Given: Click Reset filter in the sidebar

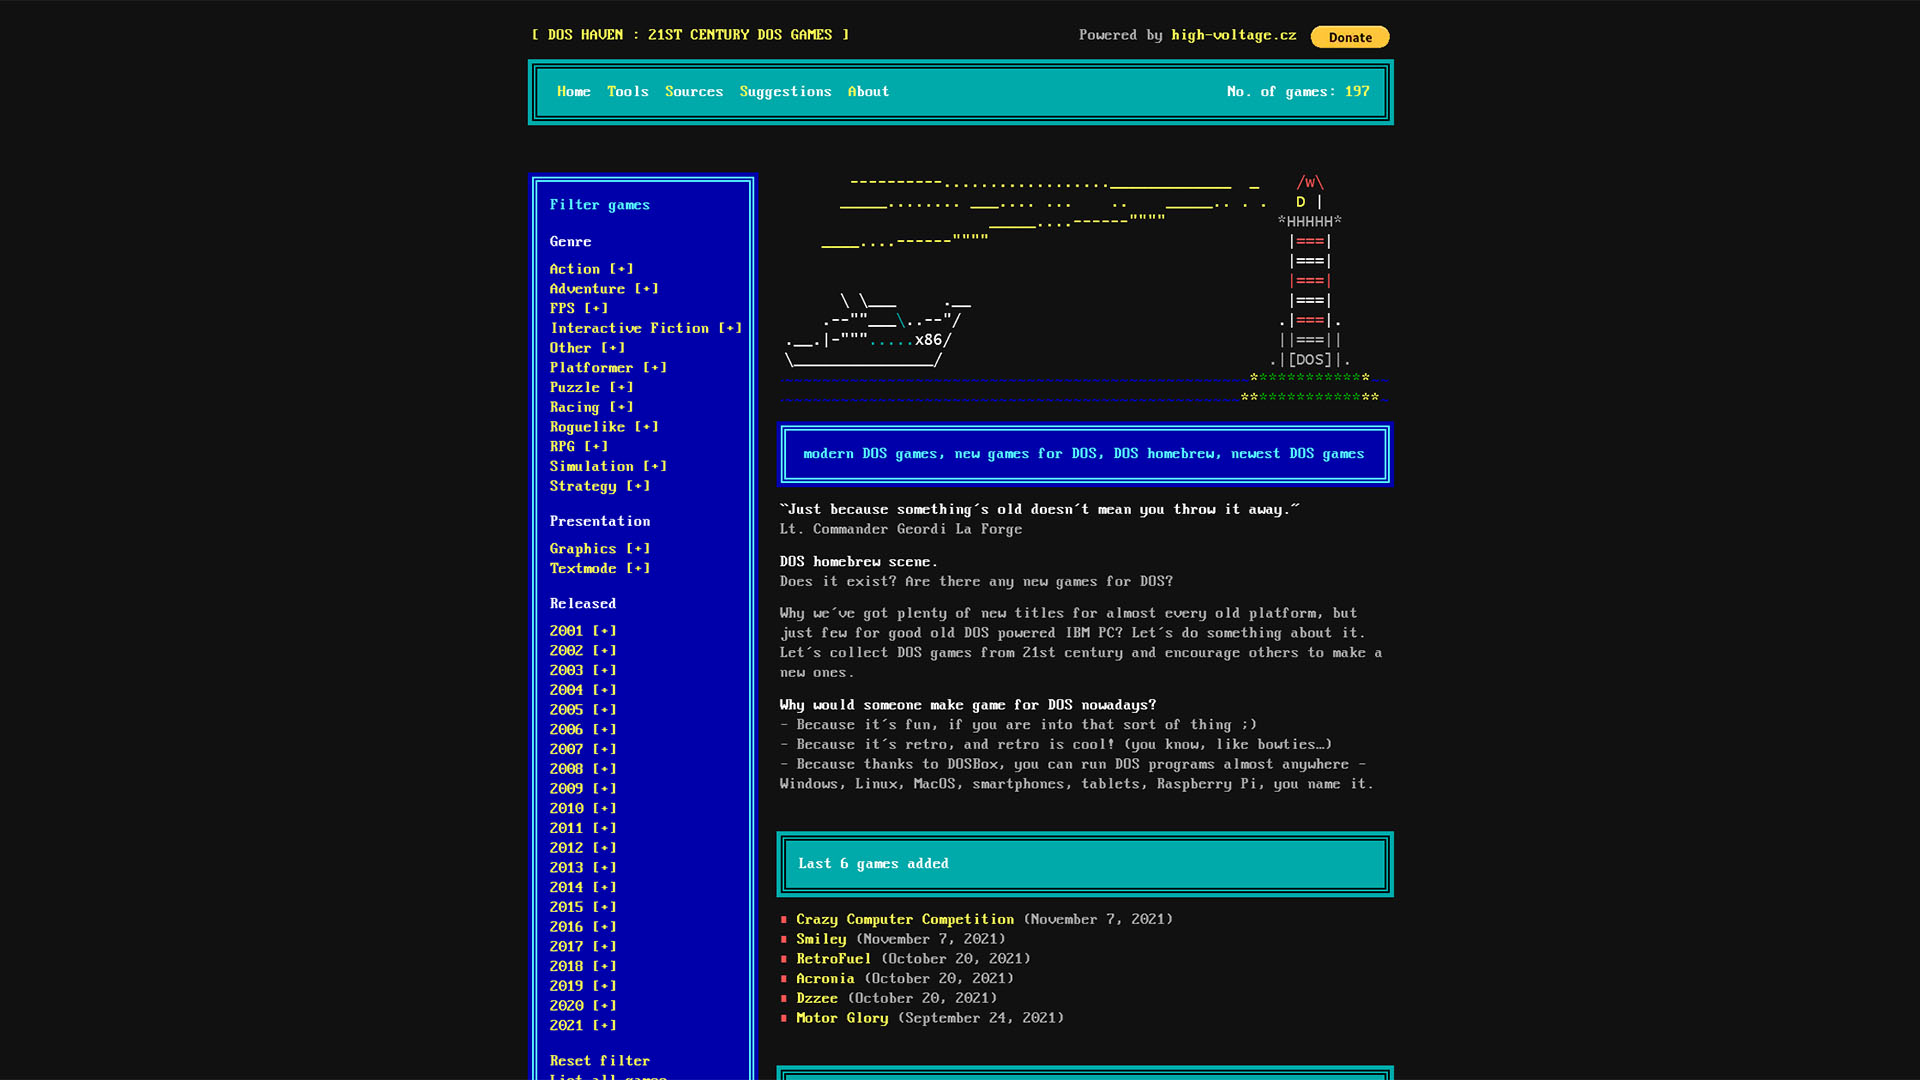Looking at the screenshot, I should tap(599, 1061).
